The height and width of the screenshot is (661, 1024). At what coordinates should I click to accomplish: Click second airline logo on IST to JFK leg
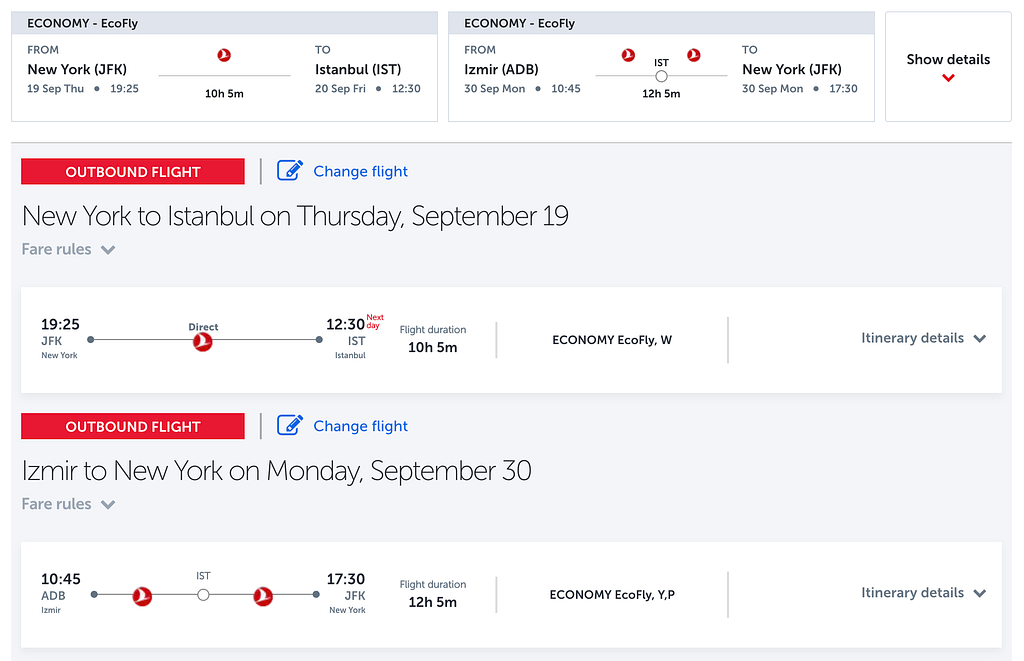click(263, 596)
